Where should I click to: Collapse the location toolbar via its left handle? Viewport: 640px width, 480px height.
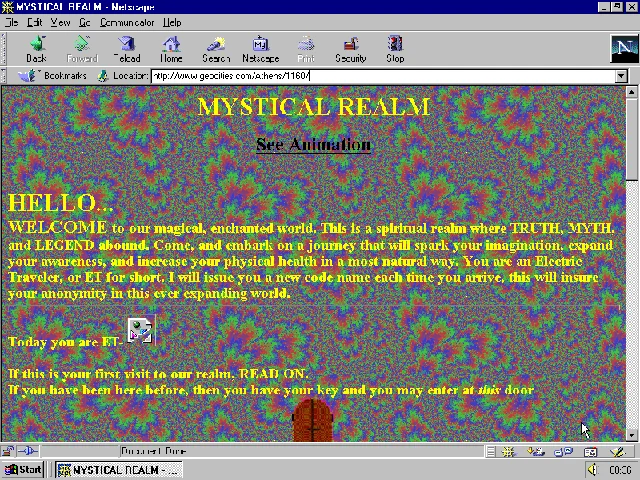tap(4, 76)
